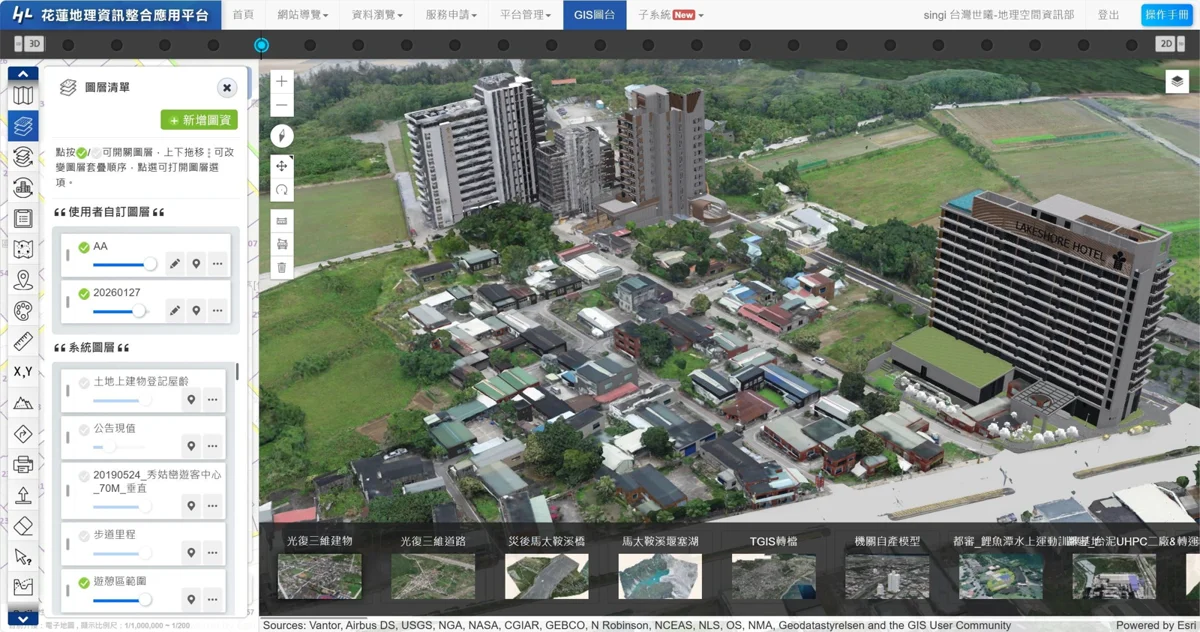Expand the 子系統 dropdown menu
The width and height of the screenshot is (1200, 632).
(670, 15)
